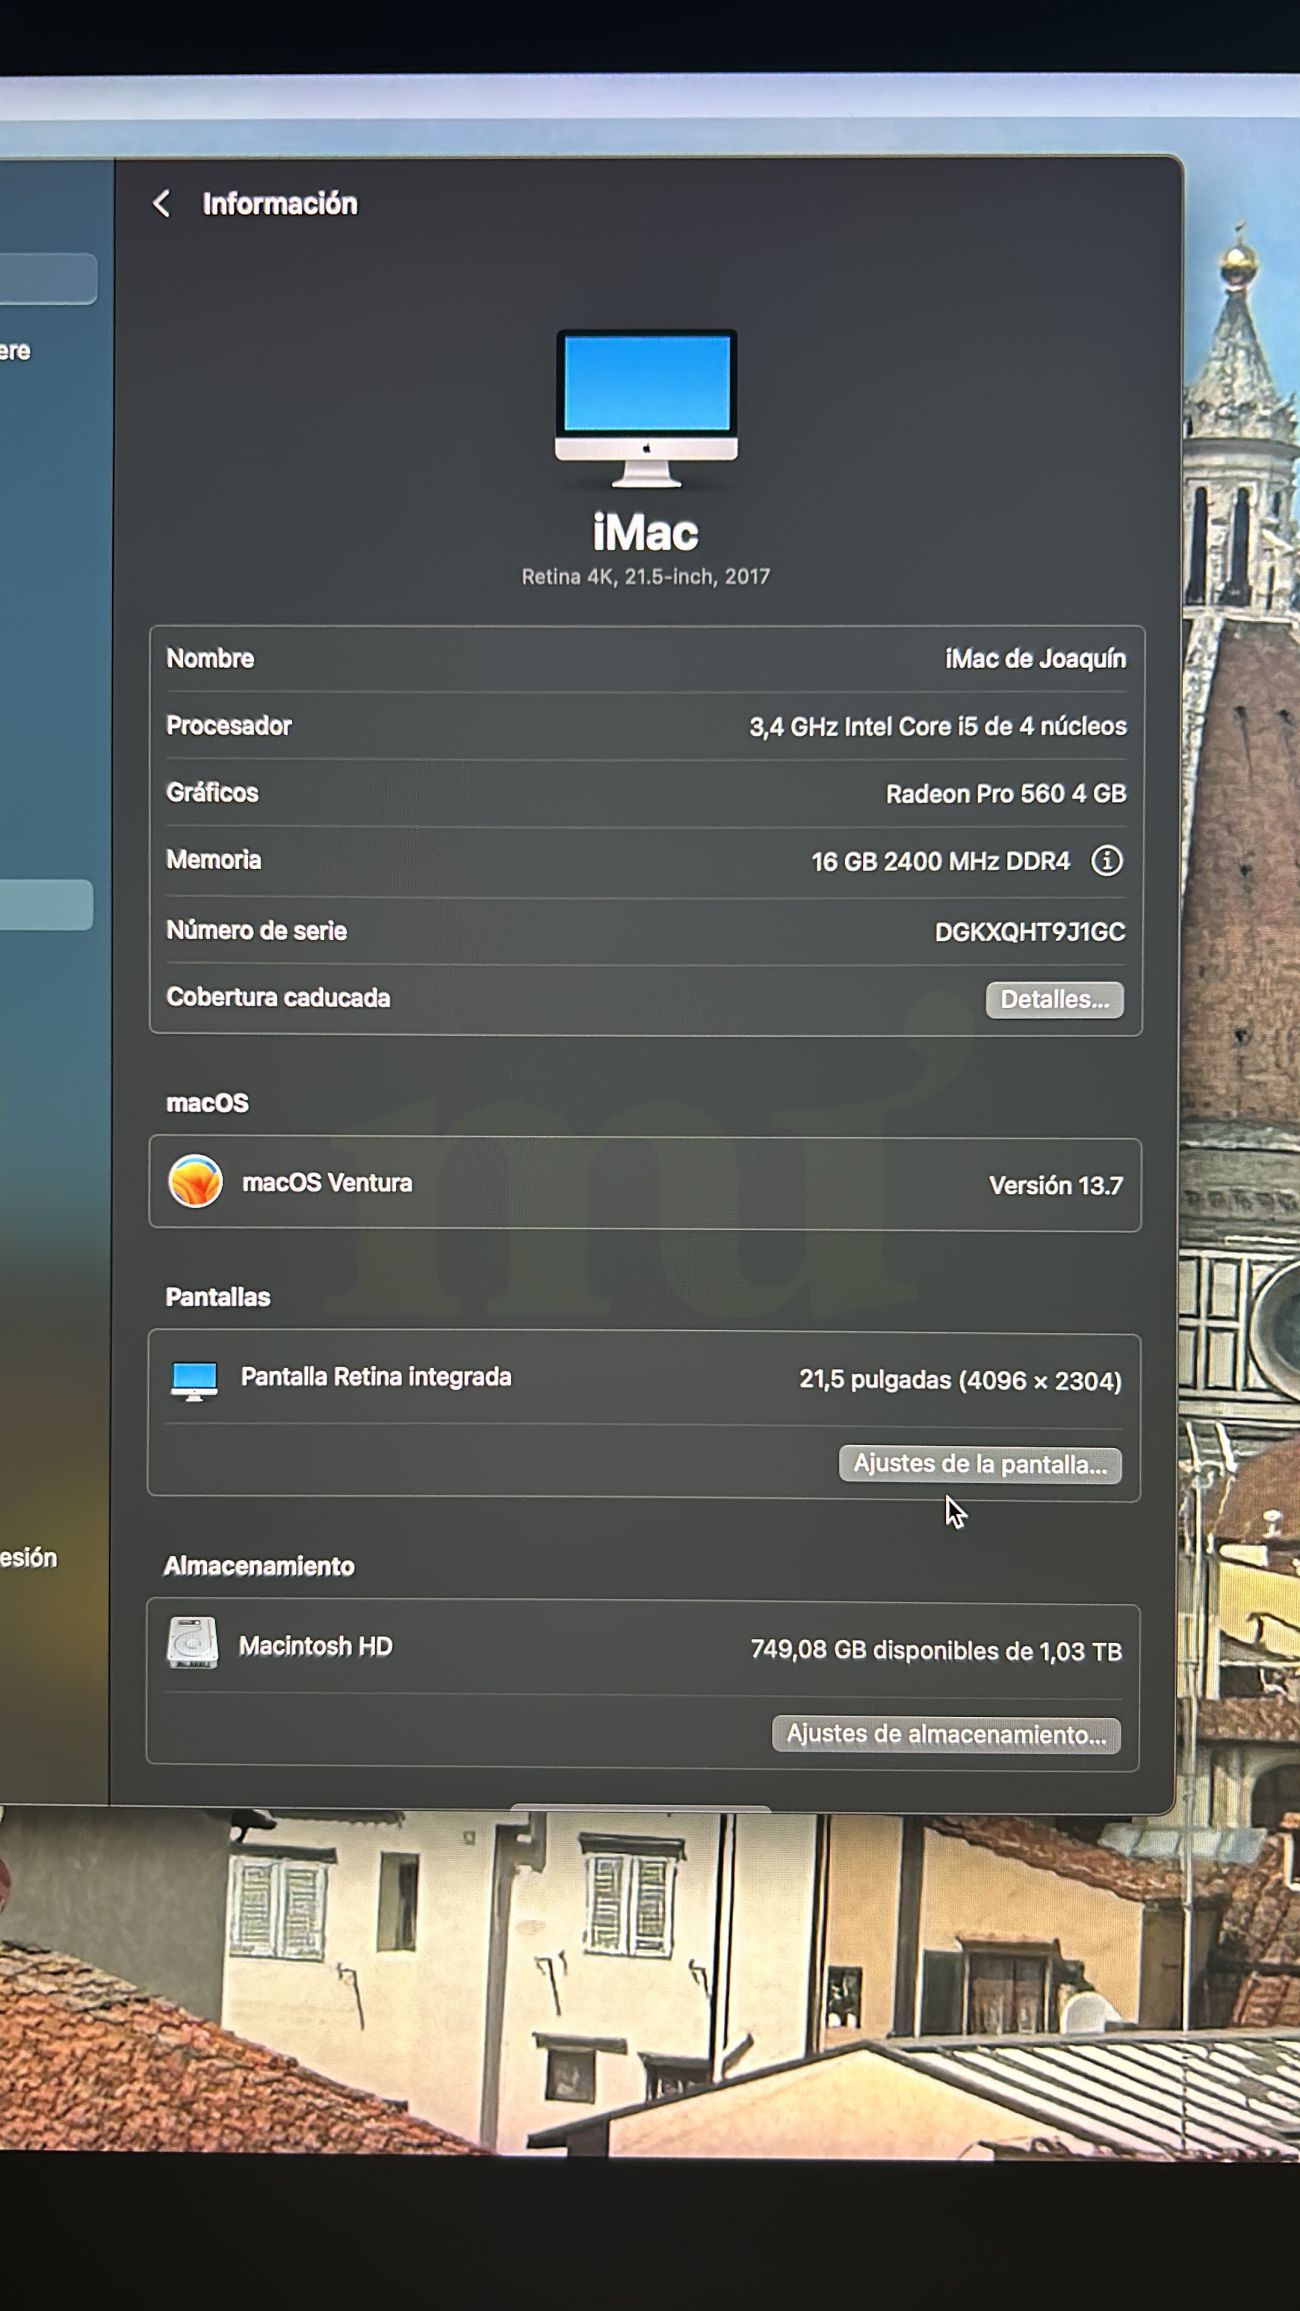The width and height of the screenshot is (1300, 2311).
Task: Click "749,08 GB disponibles de 1,03 TB"
Action: (x=936, y=1650)
